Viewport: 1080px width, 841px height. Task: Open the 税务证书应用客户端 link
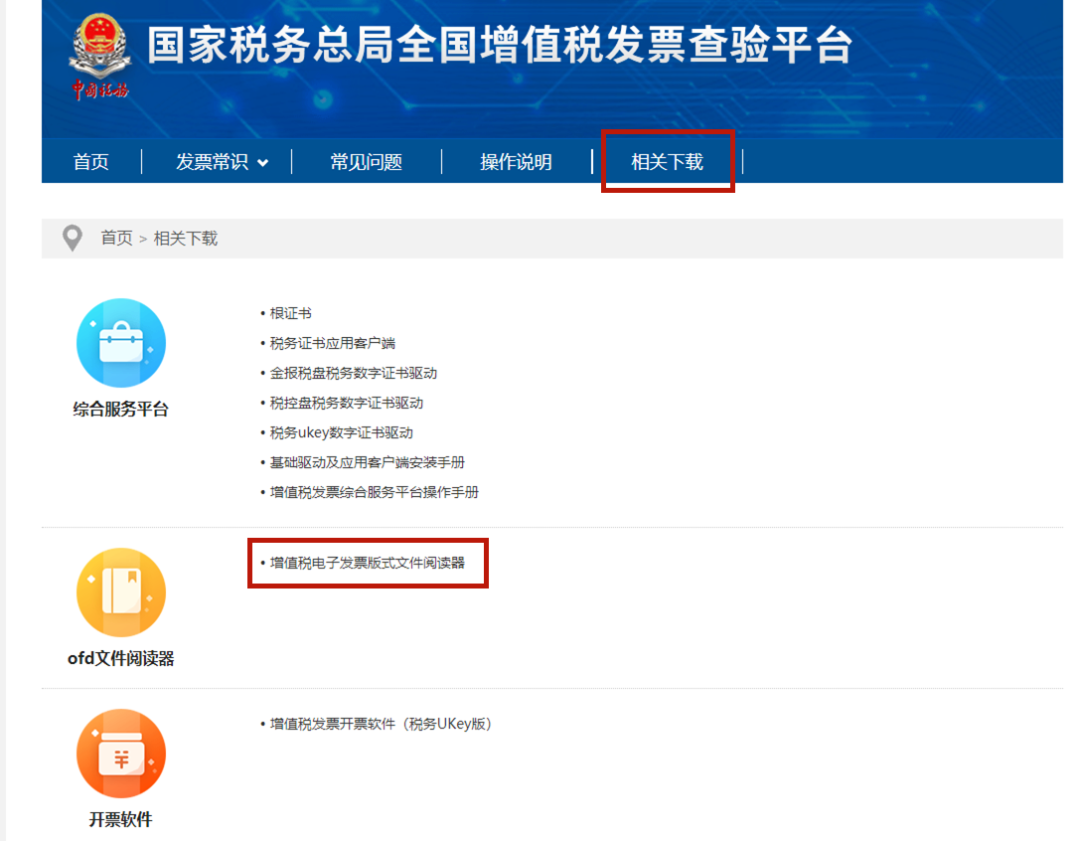click(333, 343)
